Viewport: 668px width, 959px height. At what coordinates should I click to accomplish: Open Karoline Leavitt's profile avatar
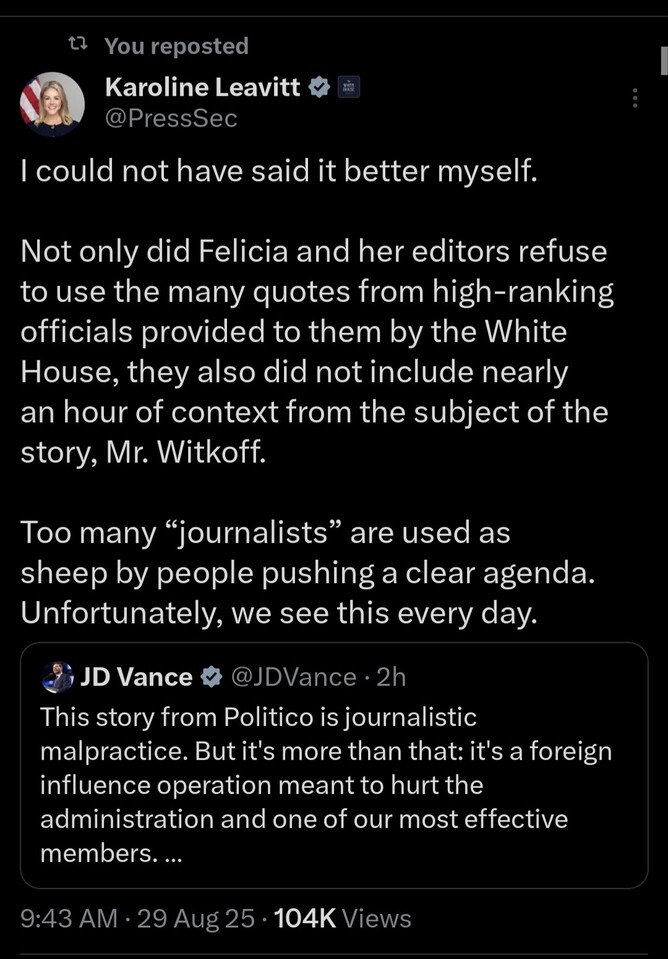[52, 104]
